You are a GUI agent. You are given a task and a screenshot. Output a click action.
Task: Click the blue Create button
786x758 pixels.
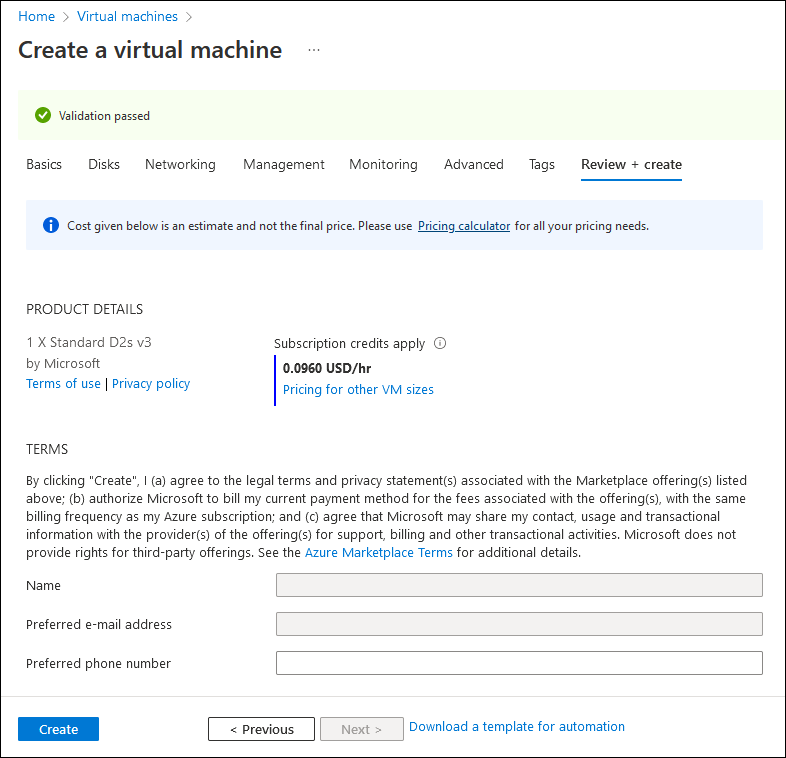pos(59,729)
